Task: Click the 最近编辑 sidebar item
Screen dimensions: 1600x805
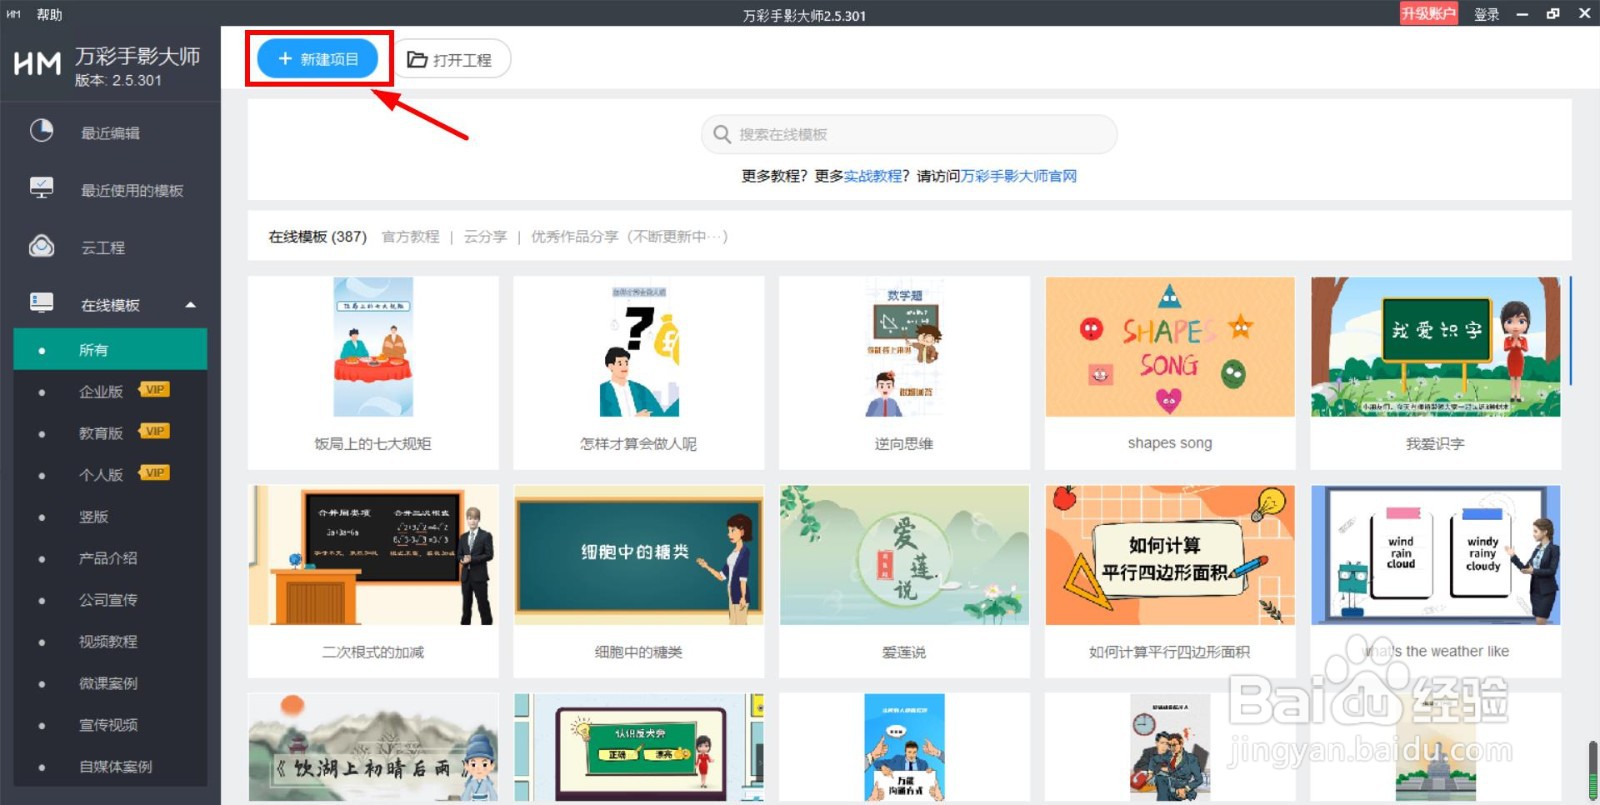Action: click(110, 132)
